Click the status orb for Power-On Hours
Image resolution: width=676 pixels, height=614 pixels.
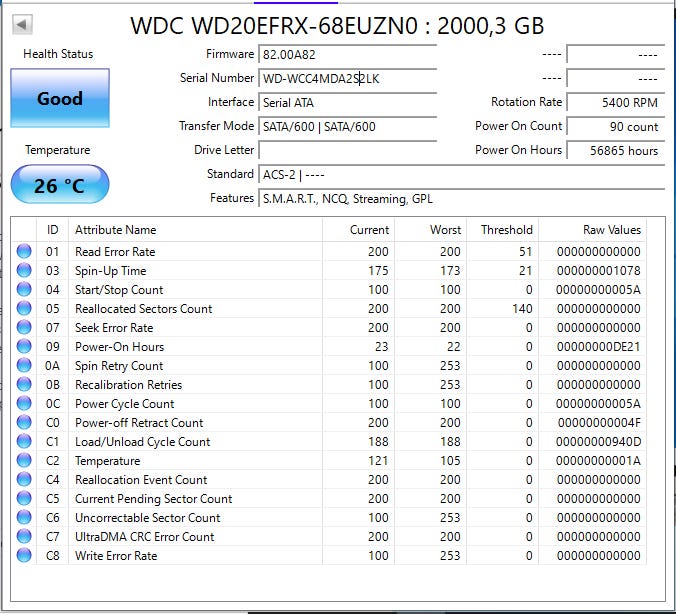pos(24,346)
